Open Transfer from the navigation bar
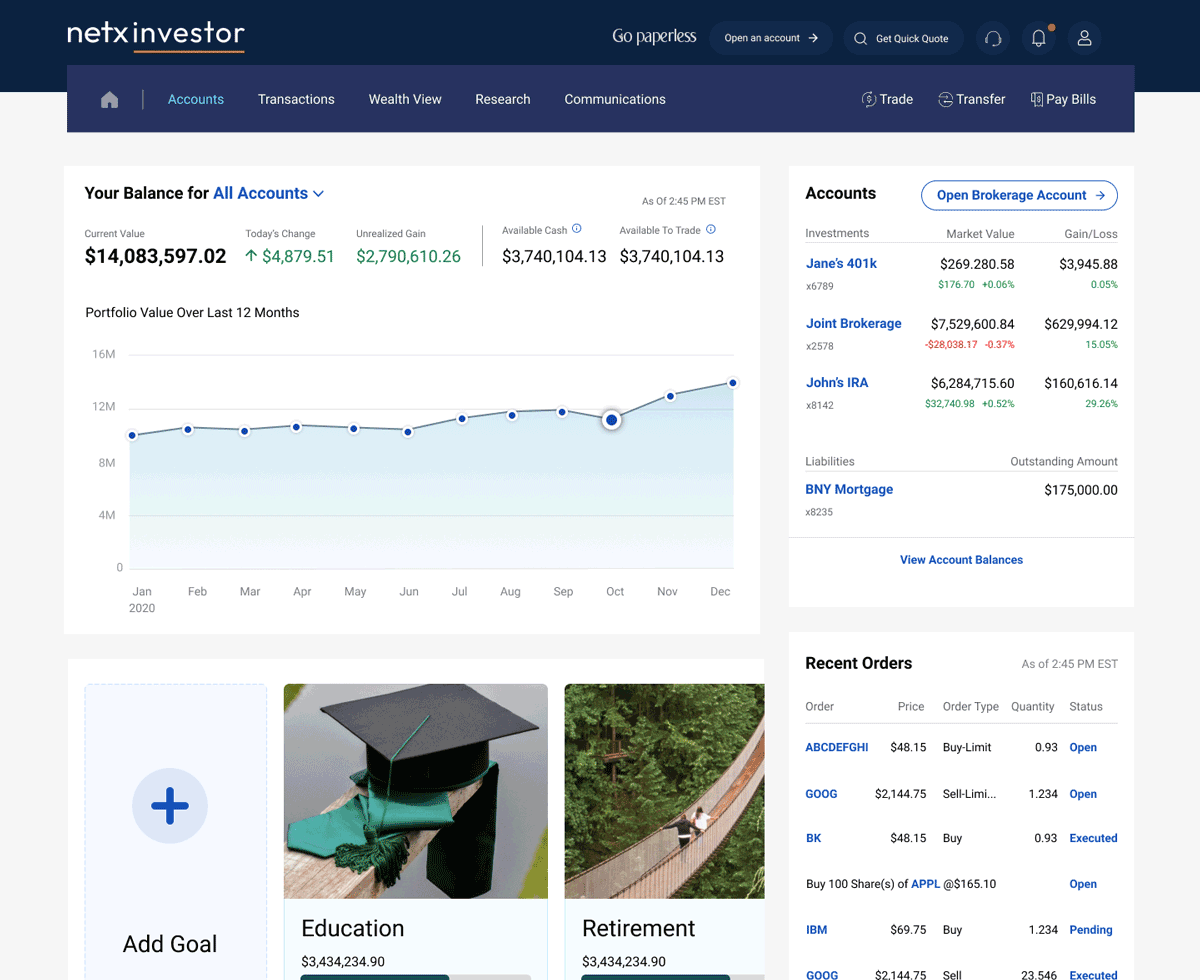This screenshot has height=980, width=1200. pyautogui.click(x=971, y=99)
